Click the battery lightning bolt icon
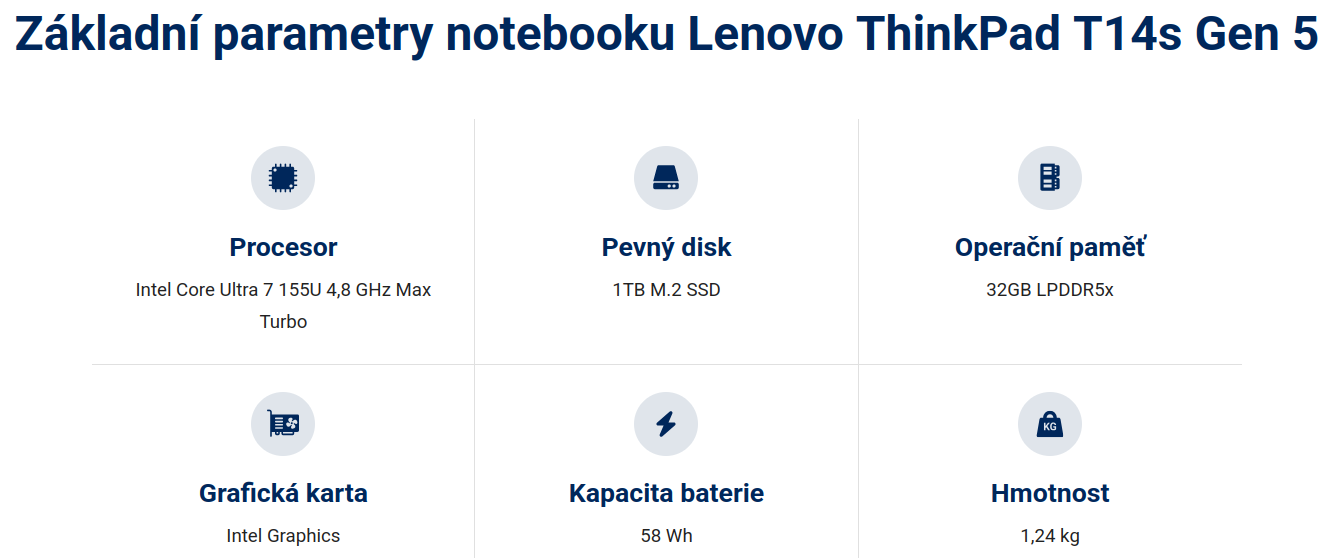1332x558 pixels. [666, 424]
